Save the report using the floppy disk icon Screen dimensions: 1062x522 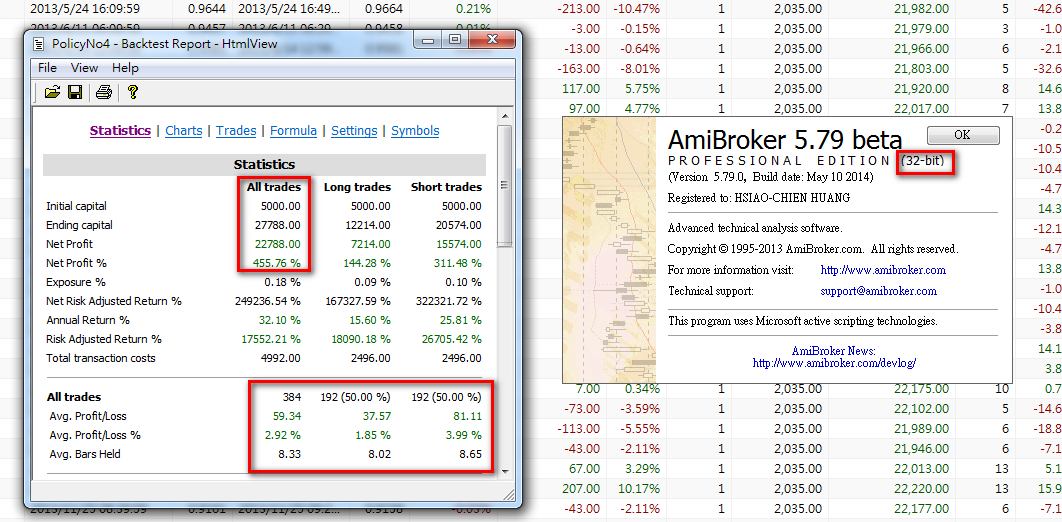tap(74, 92)
